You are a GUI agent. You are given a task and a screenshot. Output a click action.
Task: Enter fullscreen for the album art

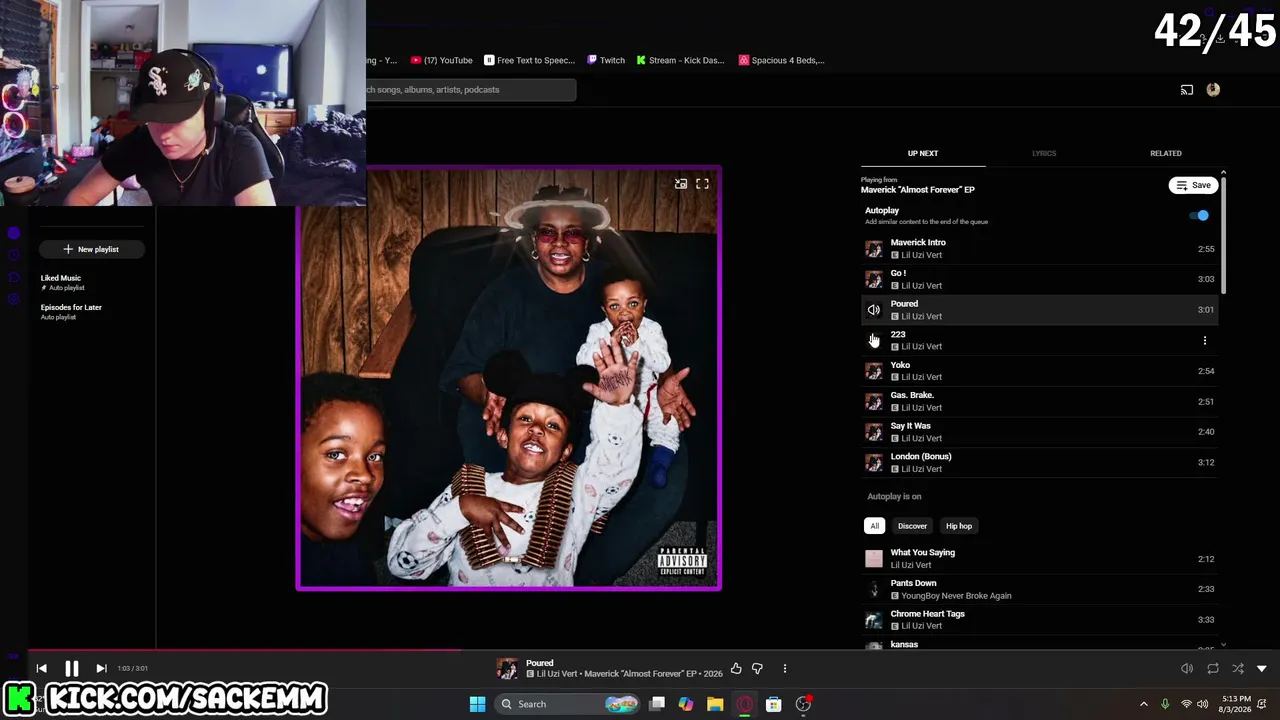tap(703, 184)
